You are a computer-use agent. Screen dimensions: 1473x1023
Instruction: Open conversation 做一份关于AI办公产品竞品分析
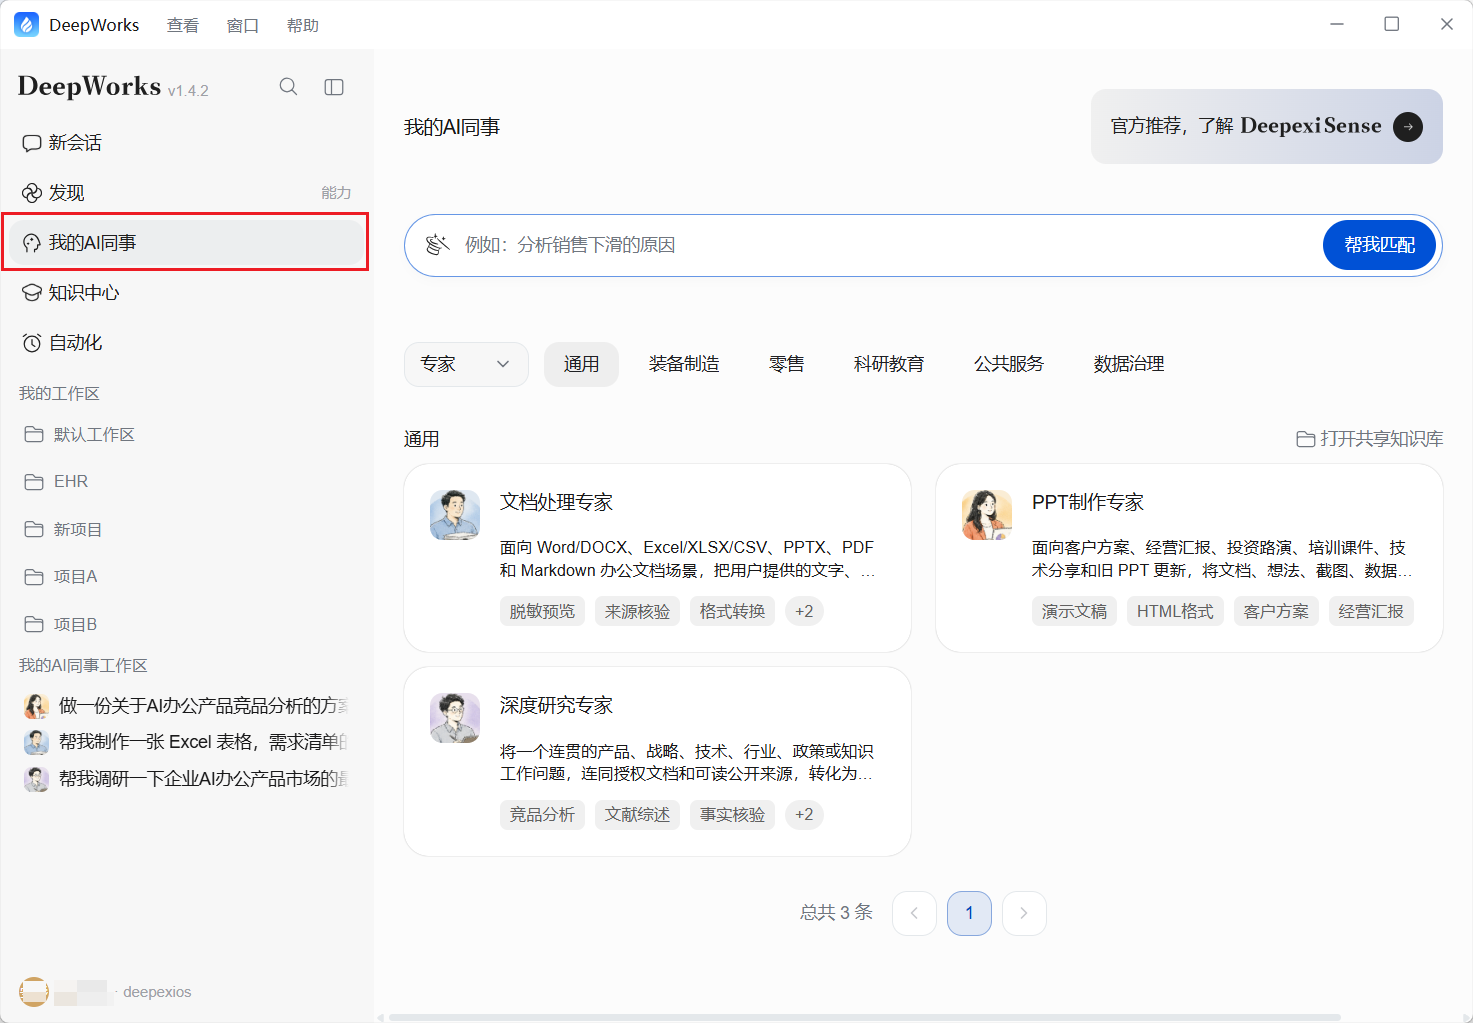[186, 706]
